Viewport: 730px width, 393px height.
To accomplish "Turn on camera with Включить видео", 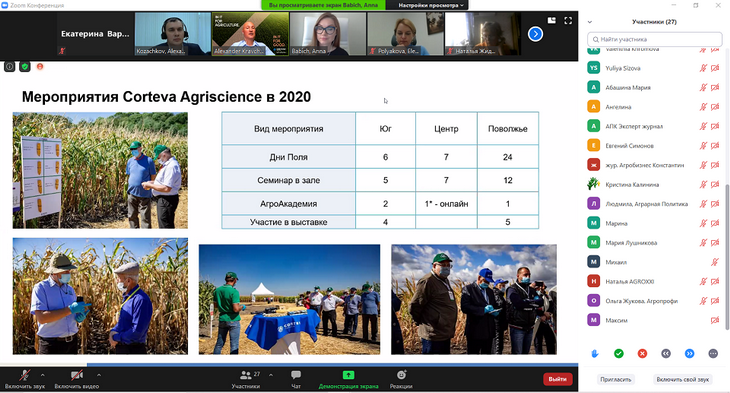I will 77,379.
